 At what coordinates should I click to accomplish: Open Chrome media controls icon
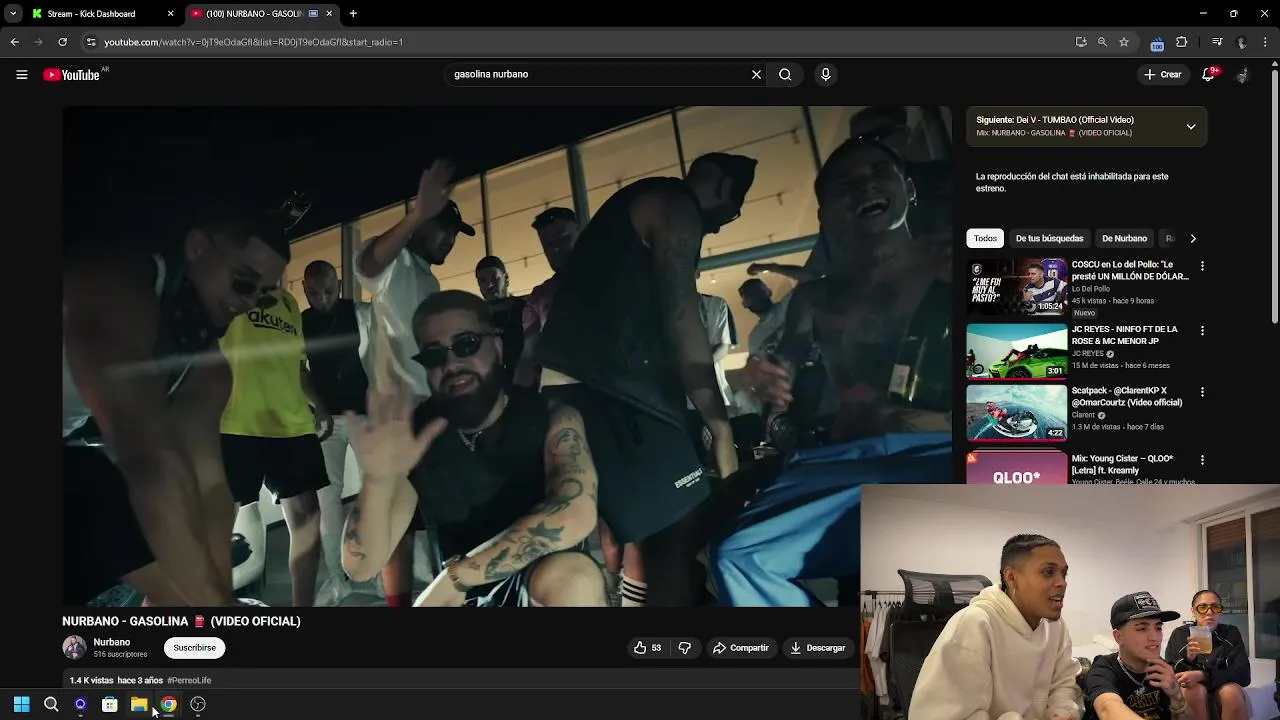[x=1217, y=42]
